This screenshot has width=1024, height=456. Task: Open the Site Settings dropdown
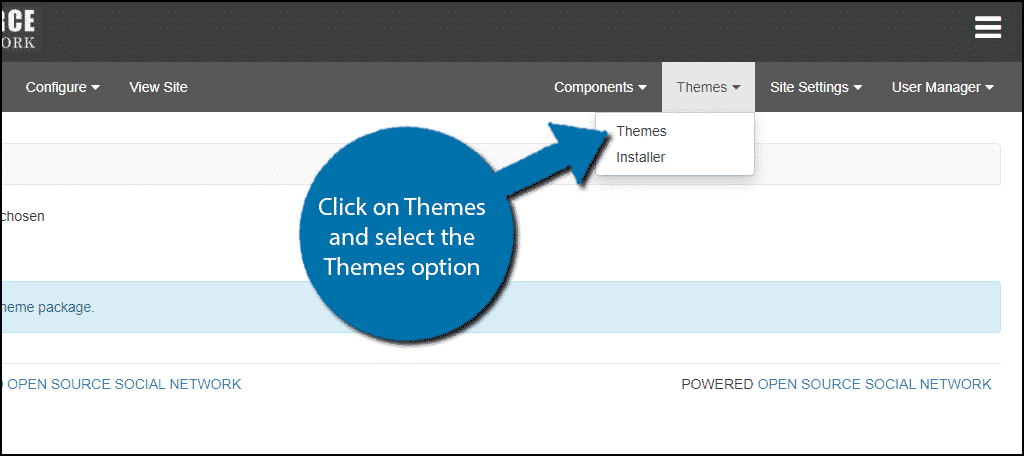tap(816, 87)
